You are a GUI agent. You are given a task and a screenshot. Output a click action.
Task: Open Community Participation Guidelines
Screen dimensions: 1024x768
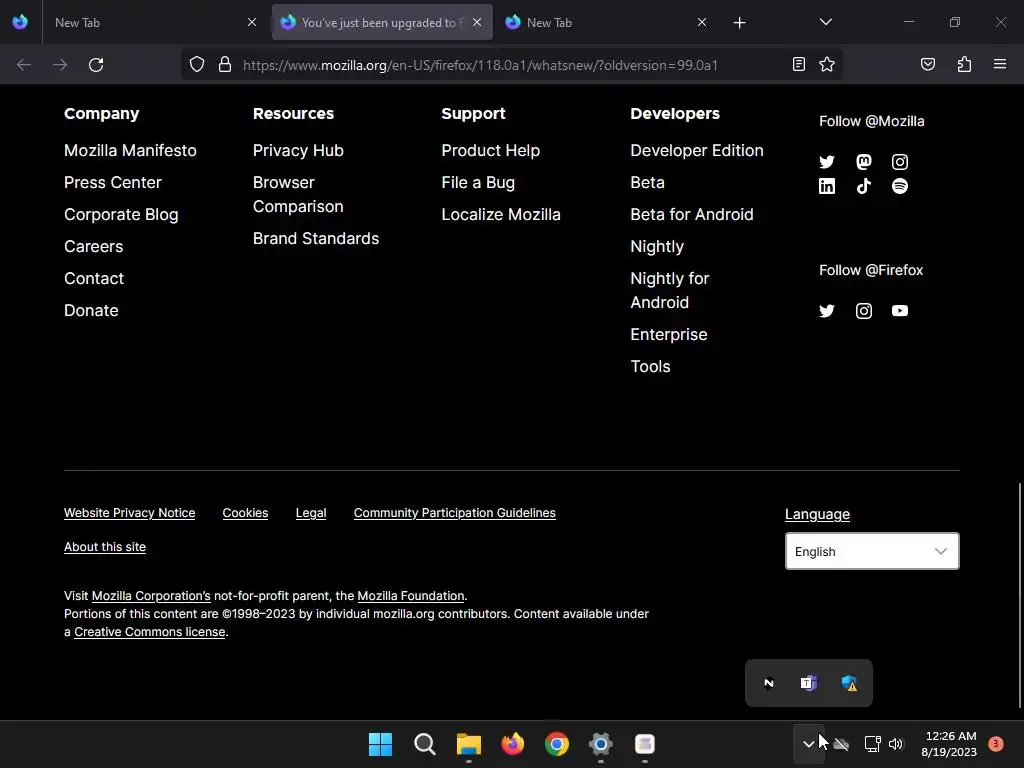click(455, 513)
